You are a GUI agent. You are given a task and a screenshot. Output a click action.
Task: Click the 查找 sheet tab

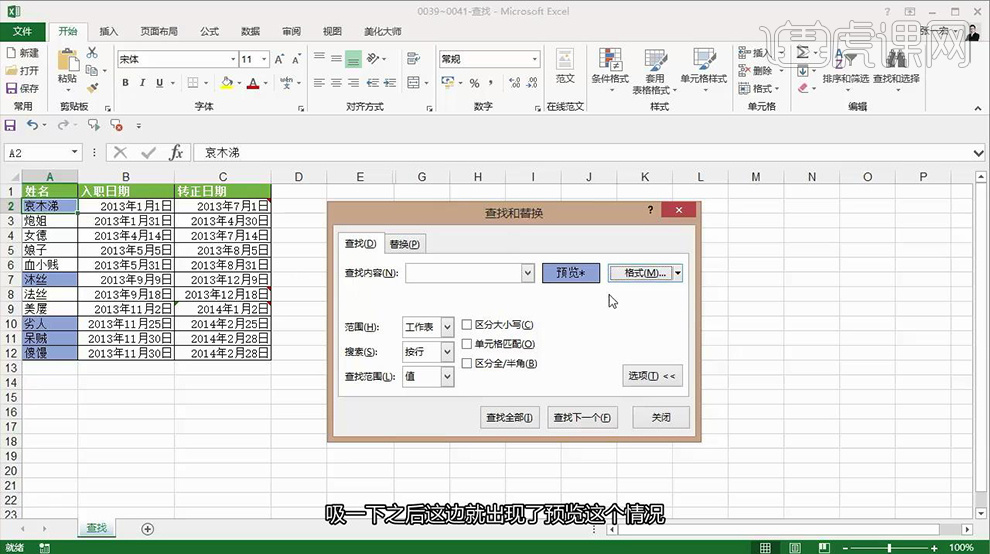click(97, 528)
